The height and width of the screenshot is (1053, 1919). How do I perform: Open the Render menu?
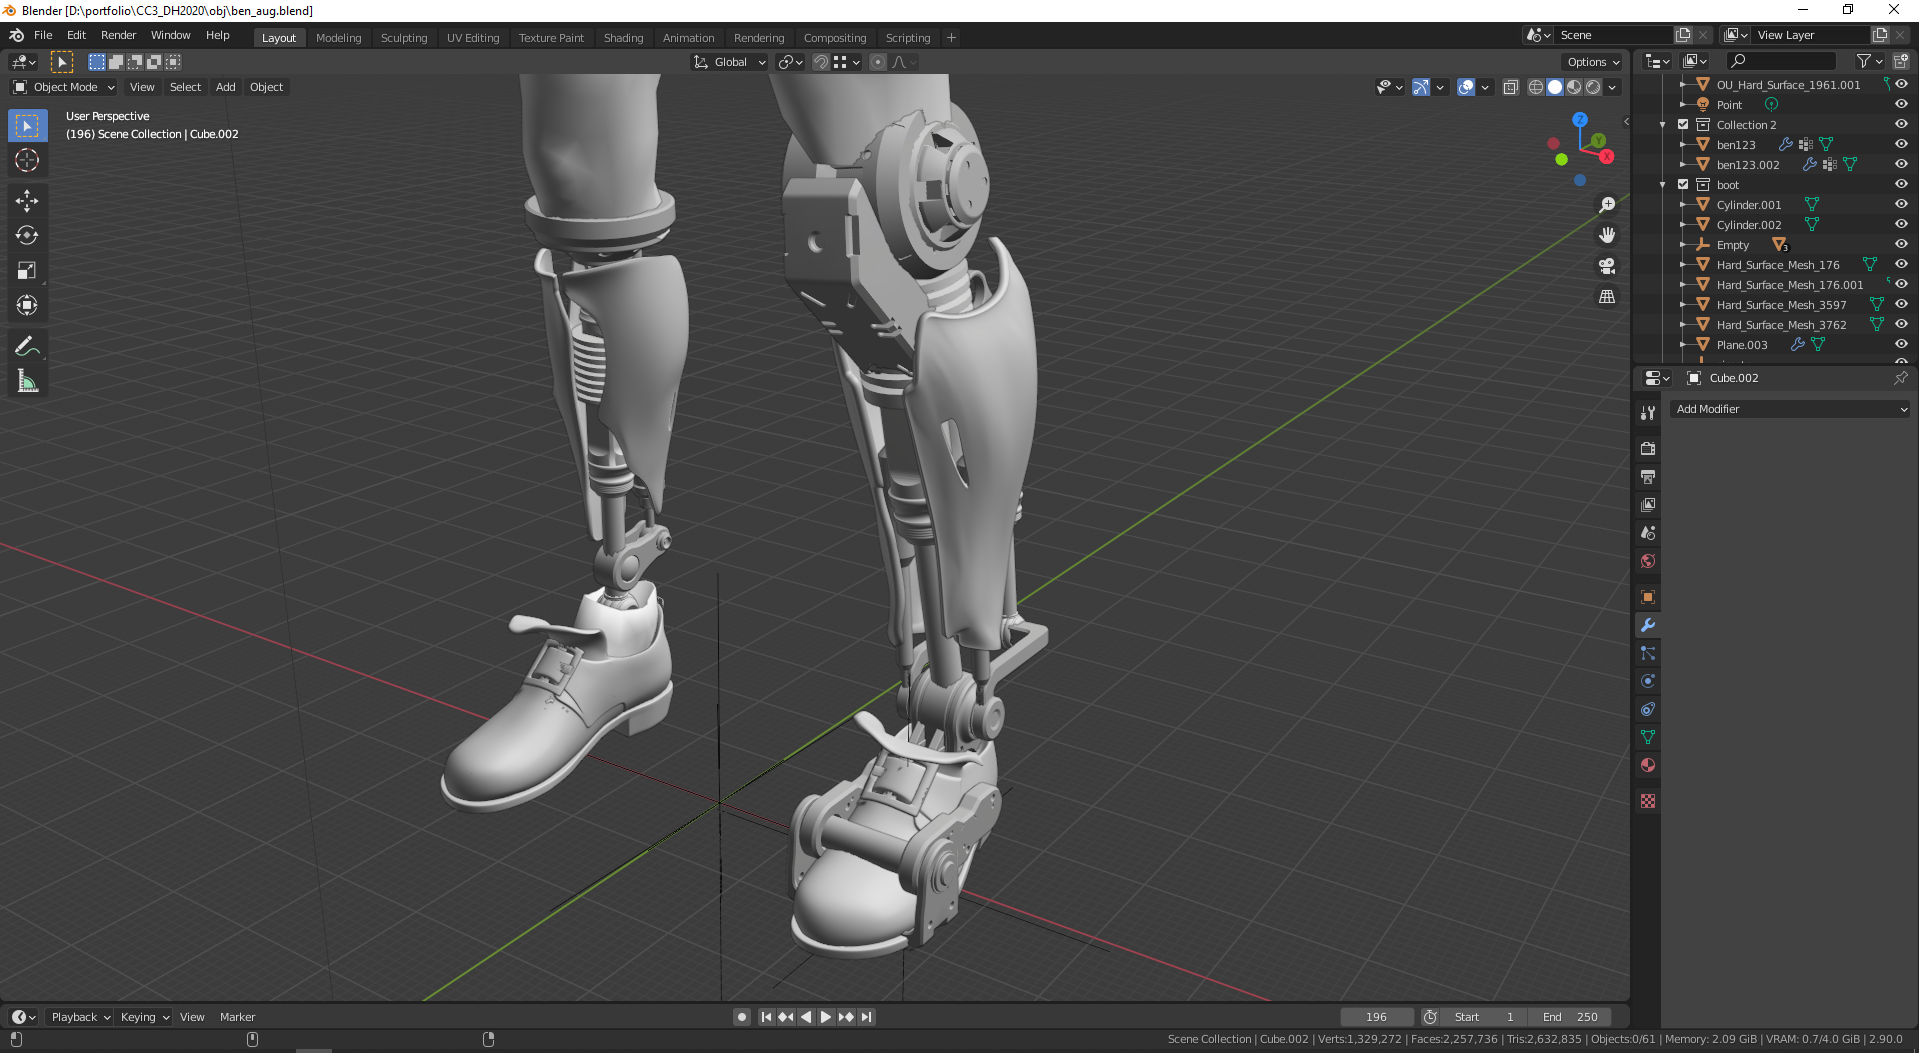tap(118, 35)
